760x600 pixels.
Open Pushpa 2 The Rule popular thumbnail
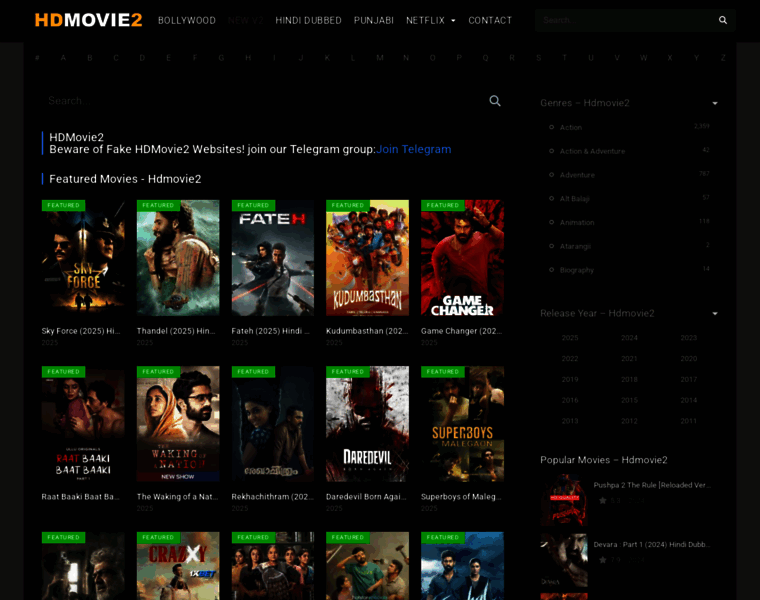(x=564, y=501)
